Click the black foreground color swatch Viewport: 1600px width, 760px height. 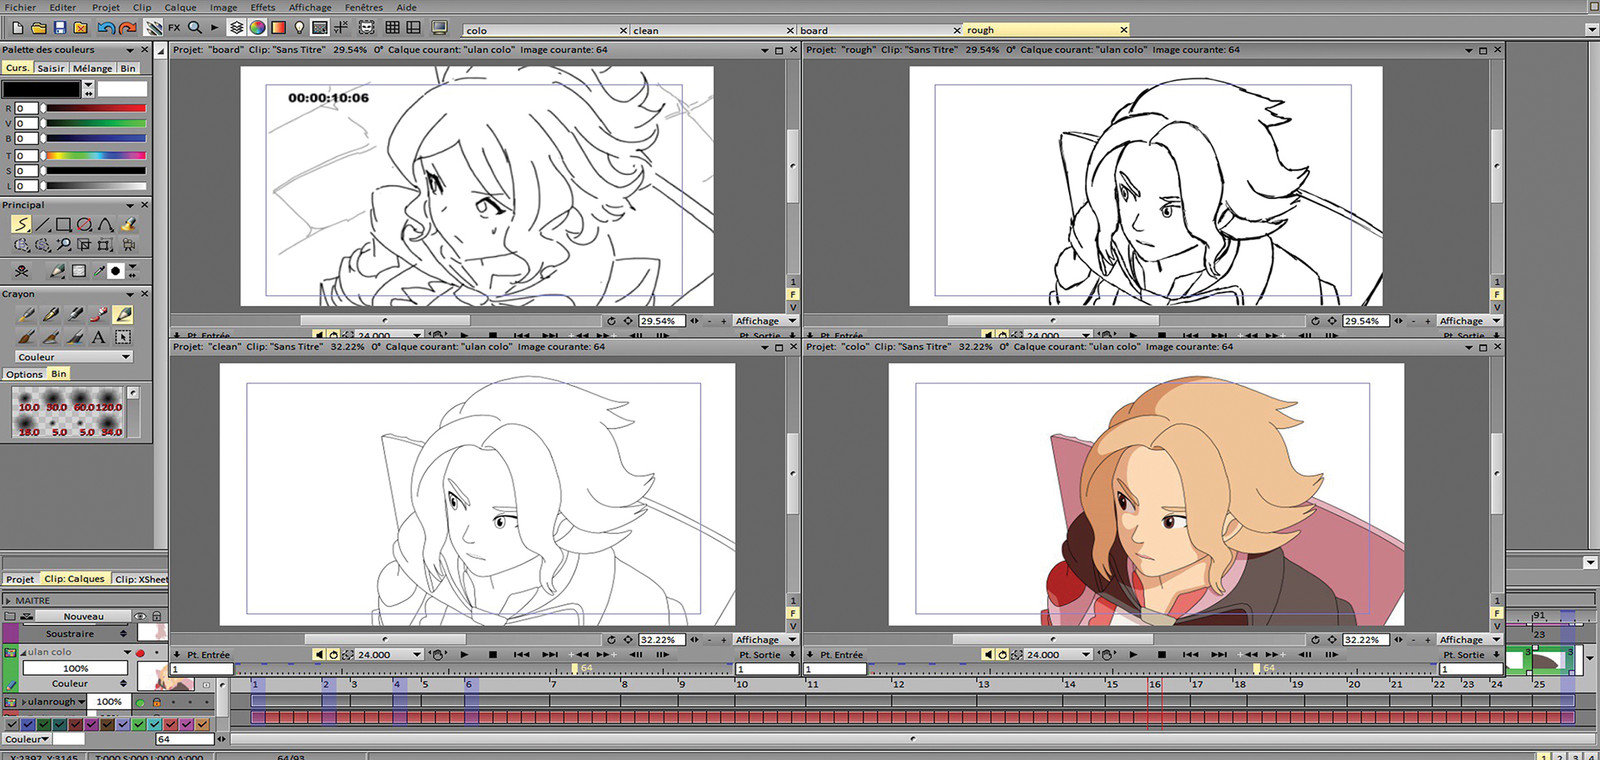click(x=42, y=89)
